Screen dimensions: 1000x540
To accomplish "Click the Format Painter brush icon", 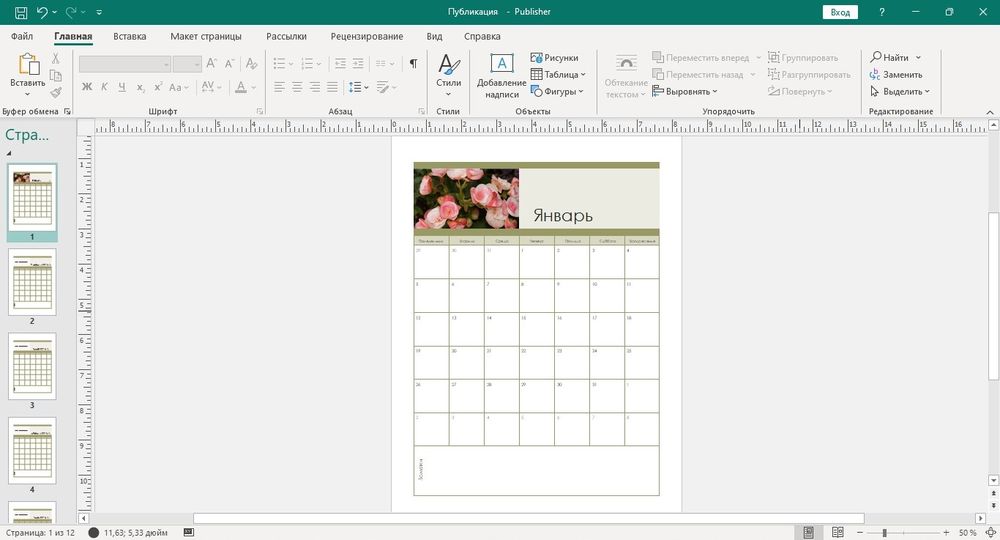I will click(56, 92).
